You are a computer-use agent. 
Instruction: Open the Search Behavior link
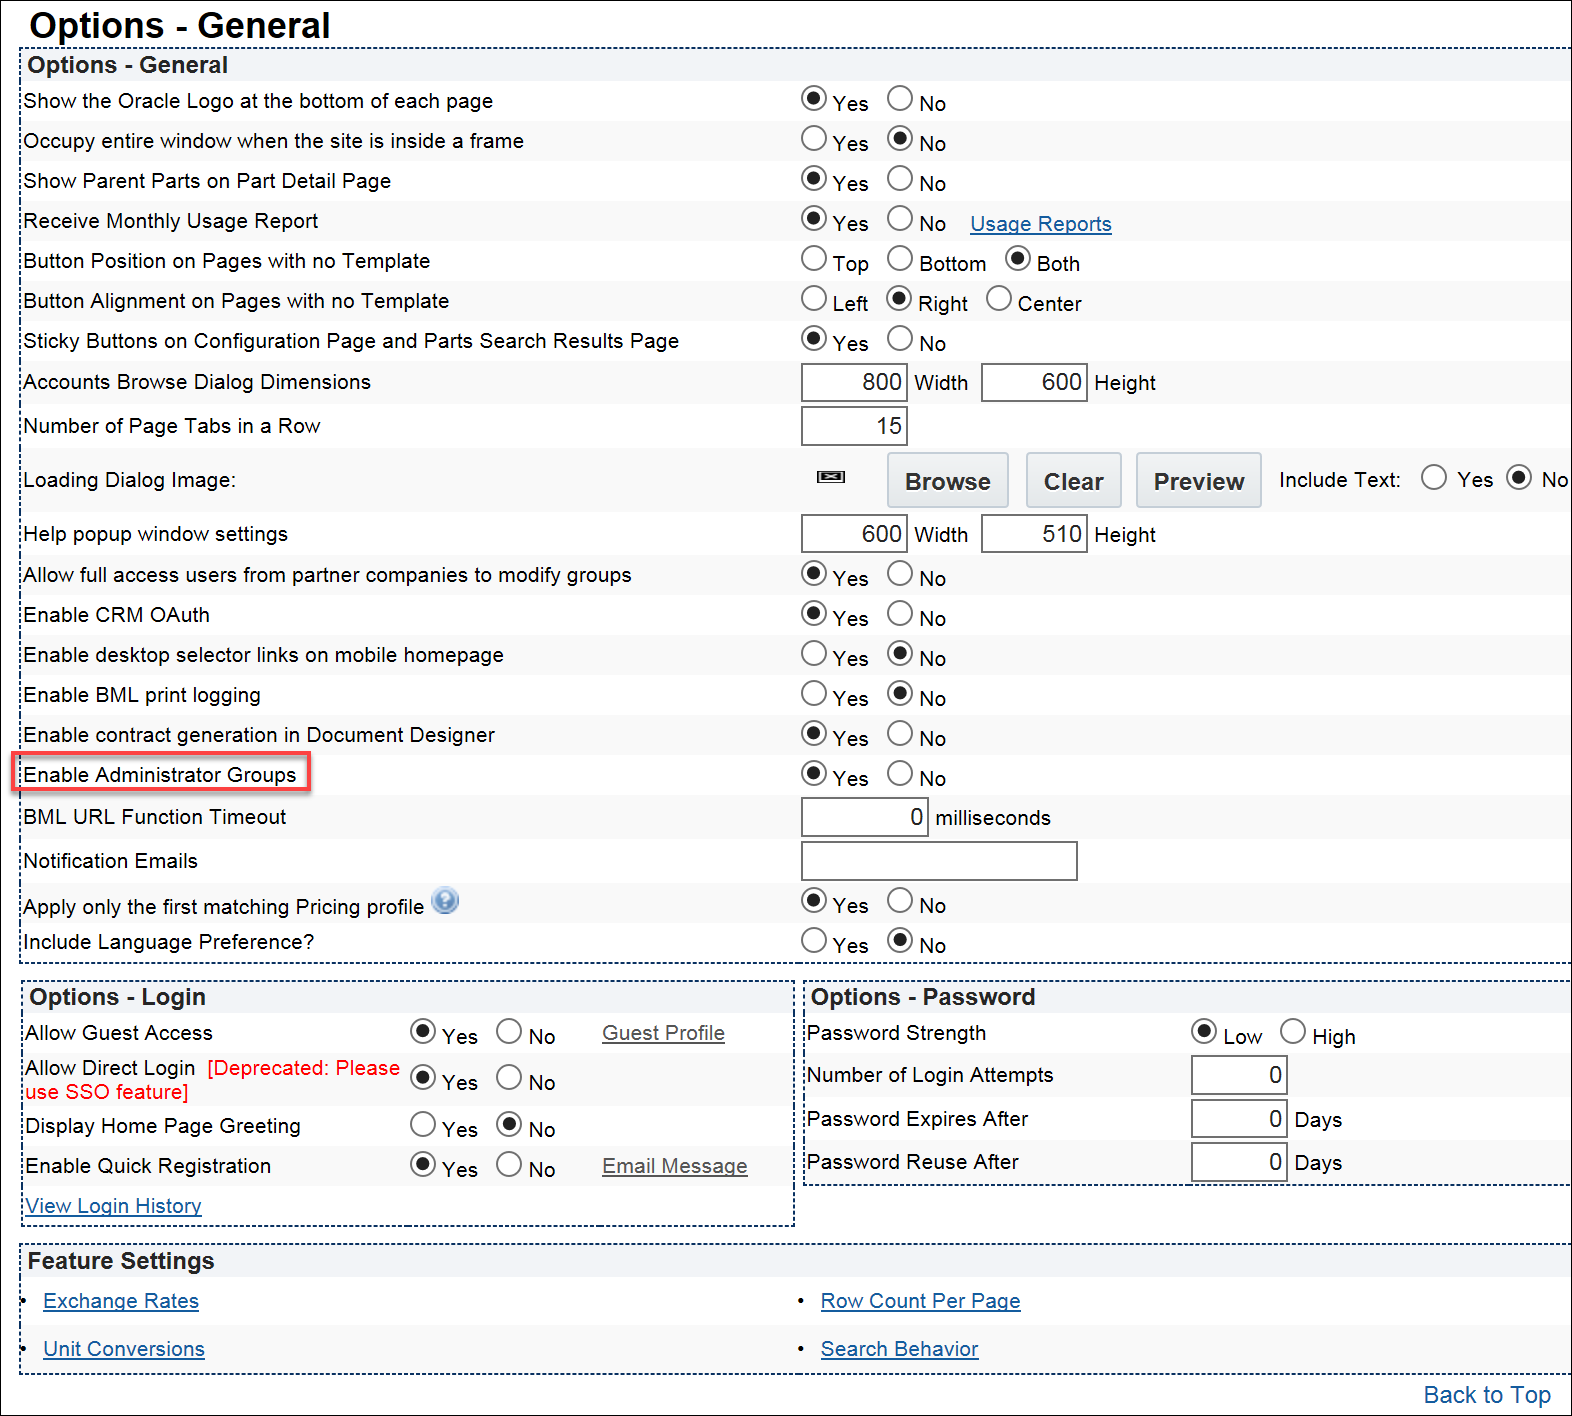click(x=899, y=1349)
